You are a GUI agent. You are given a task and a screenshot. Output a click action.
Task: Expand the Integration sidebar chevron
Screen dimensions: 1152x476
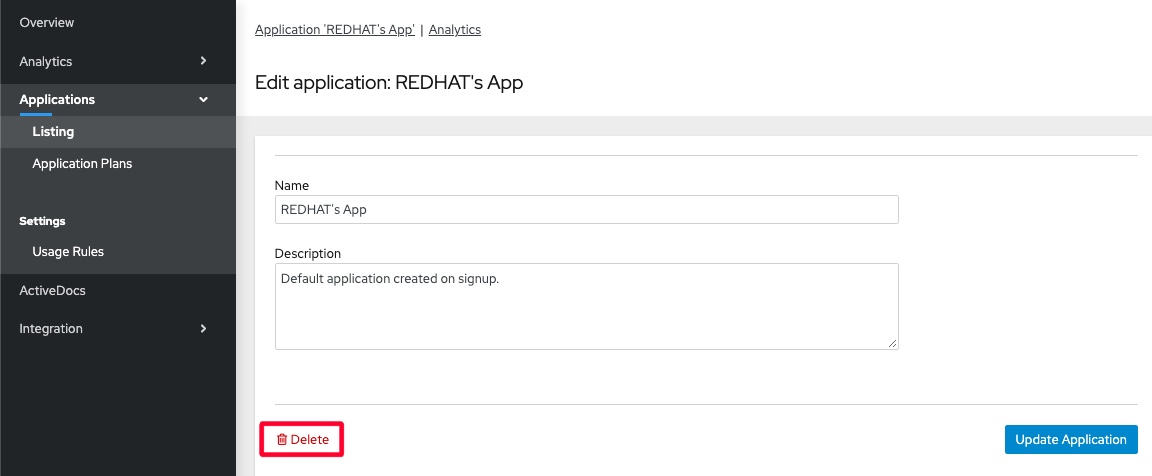tap(203, 328)
